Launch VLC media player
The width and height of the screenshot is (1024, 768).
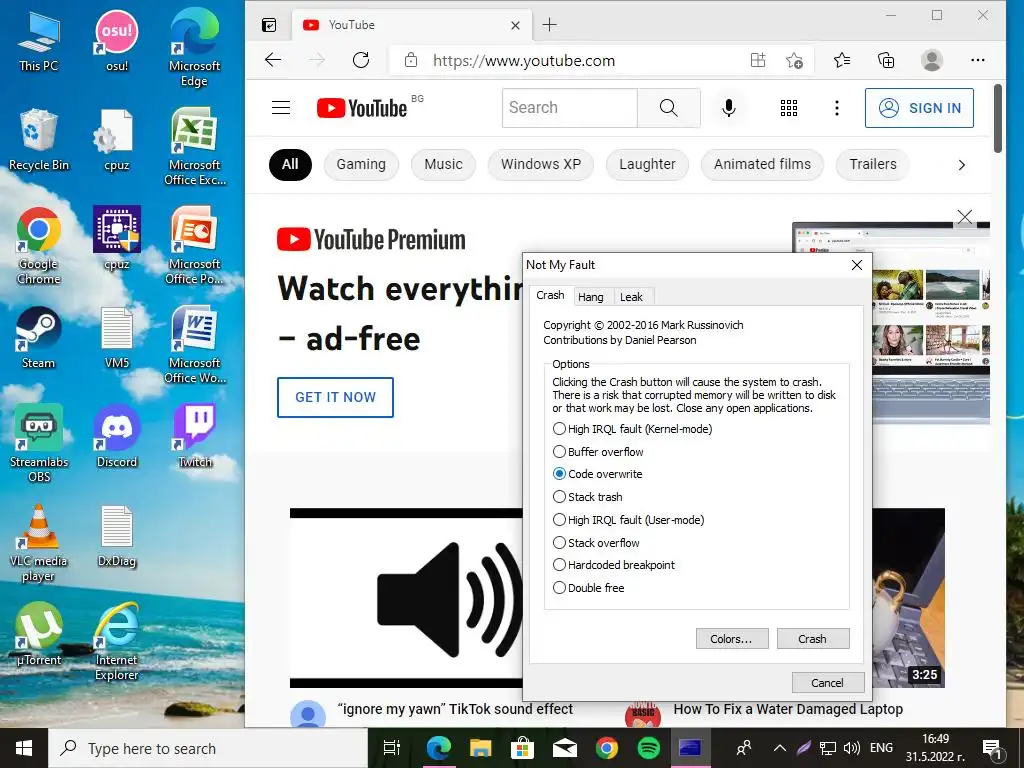pyautogui.click(x=39, y=543)
